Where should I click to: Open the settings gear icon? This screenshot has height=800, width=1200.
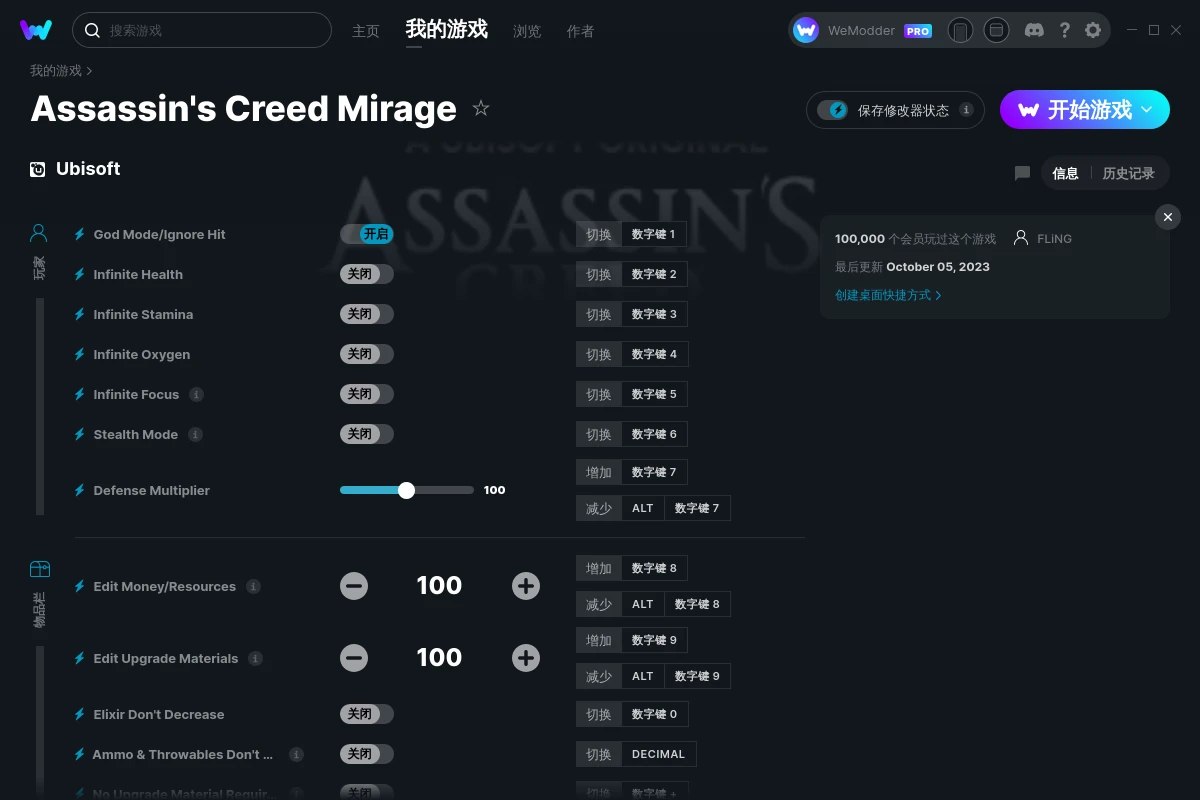(1093, 30)
